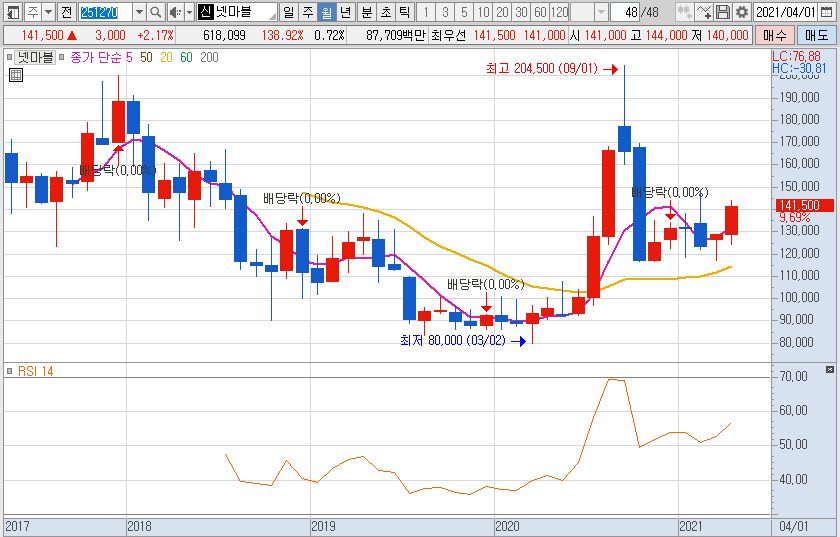Screen dimensions: 840x537
Task: Switch chart to weekly (주) period
Action: tap(308, 12)
